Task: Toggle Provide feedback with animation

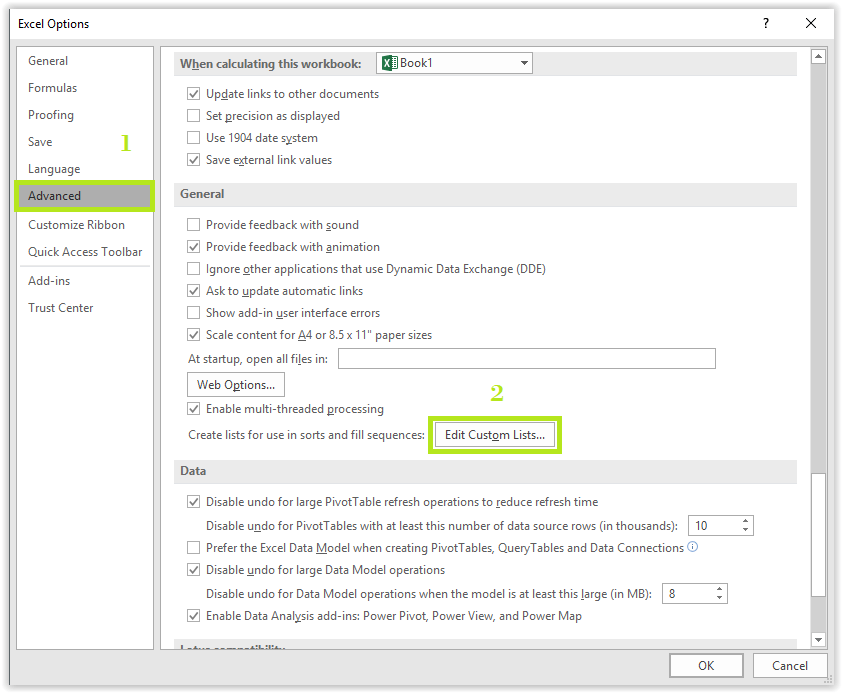Action: pyautogui.click(x=193, y=247)
